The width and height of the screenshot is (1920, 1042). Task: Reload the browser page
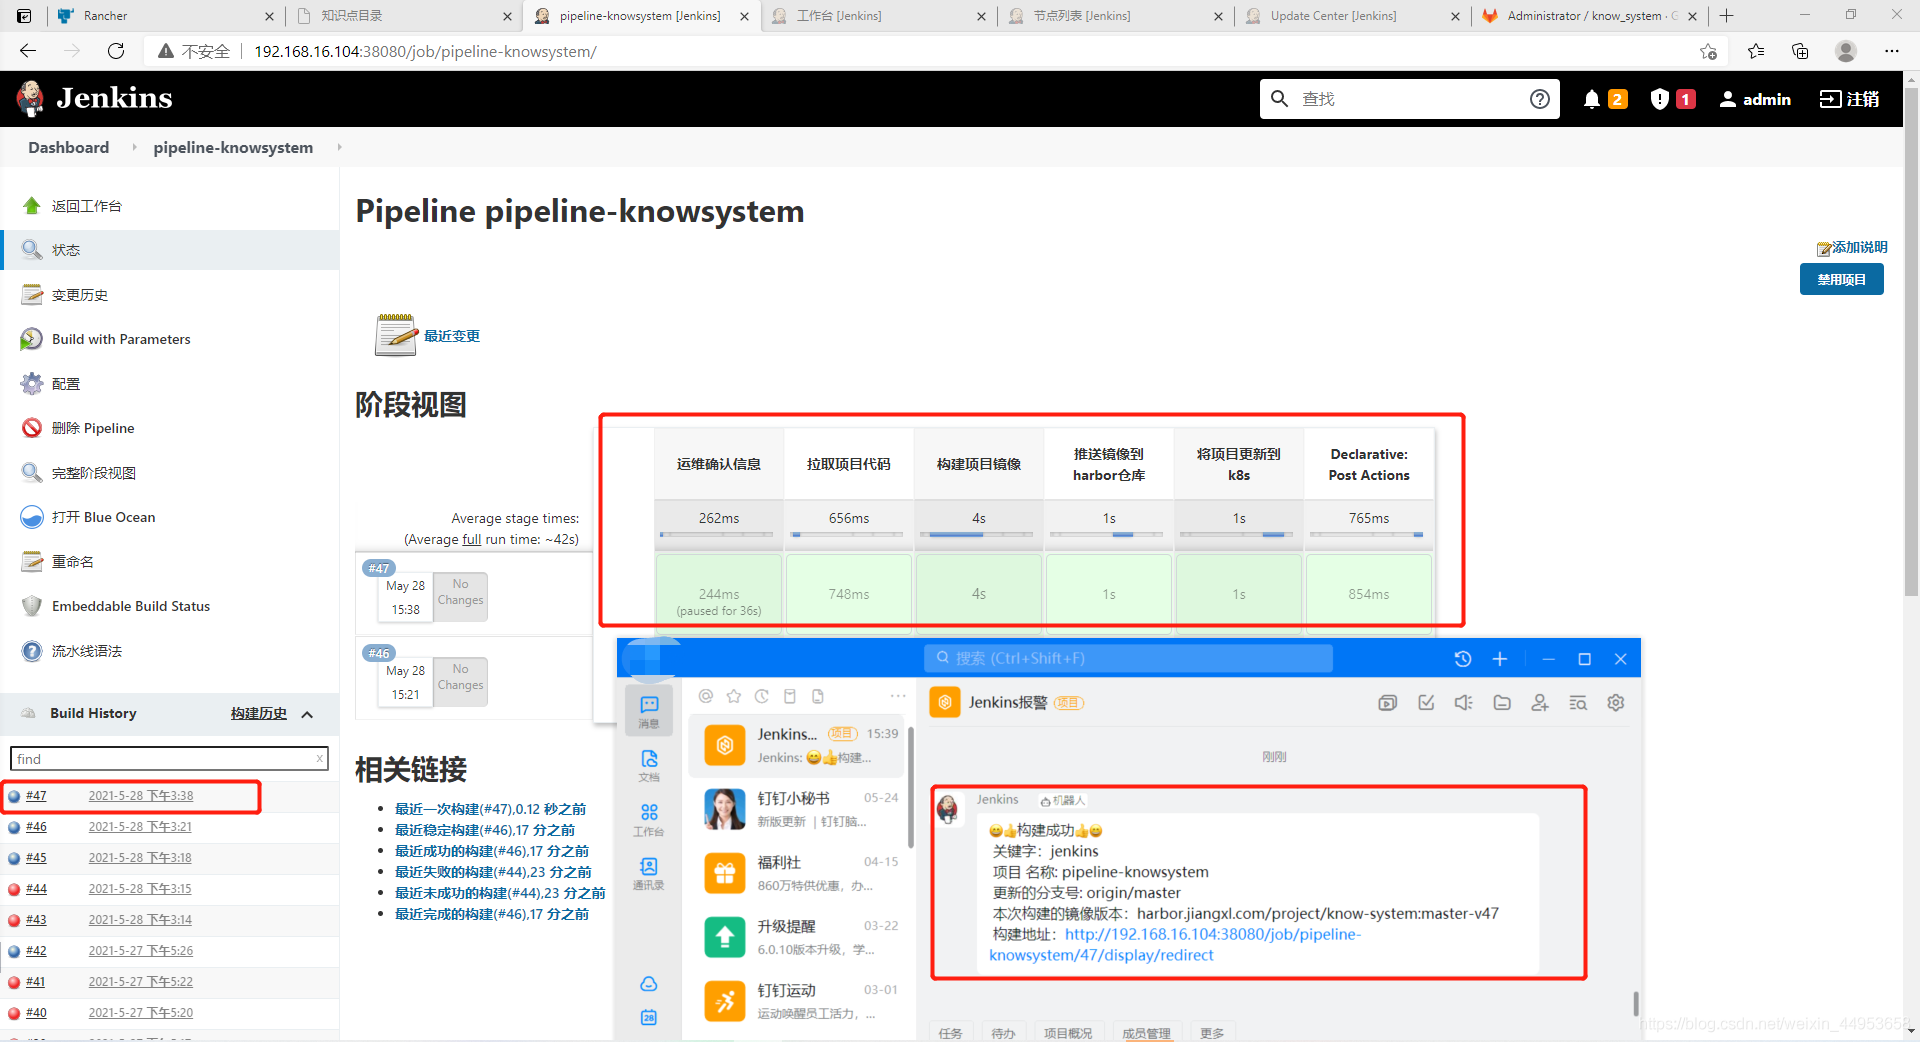click(116, 51)
